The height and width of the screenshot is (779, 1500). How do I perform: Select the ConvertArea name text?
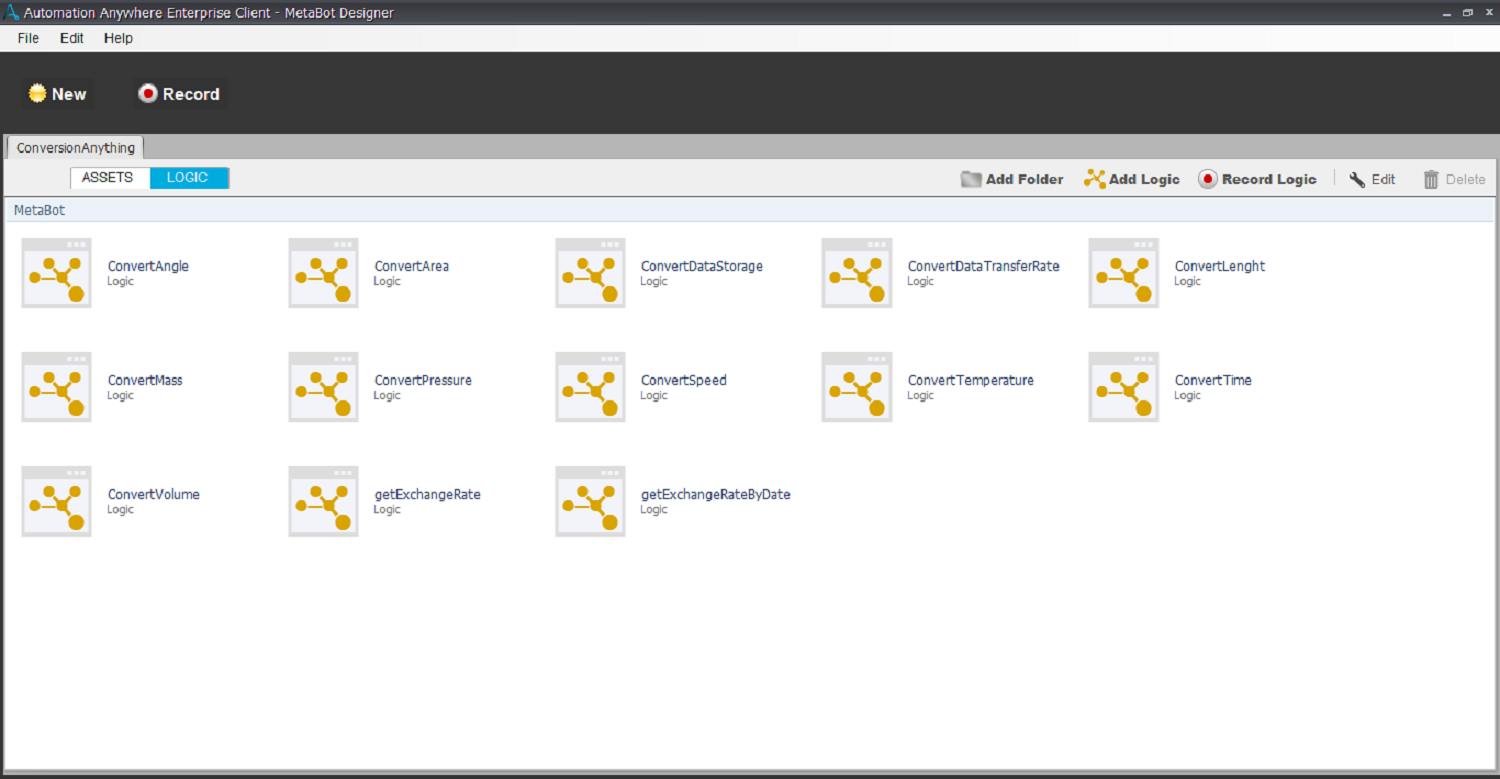coord(412,266)
